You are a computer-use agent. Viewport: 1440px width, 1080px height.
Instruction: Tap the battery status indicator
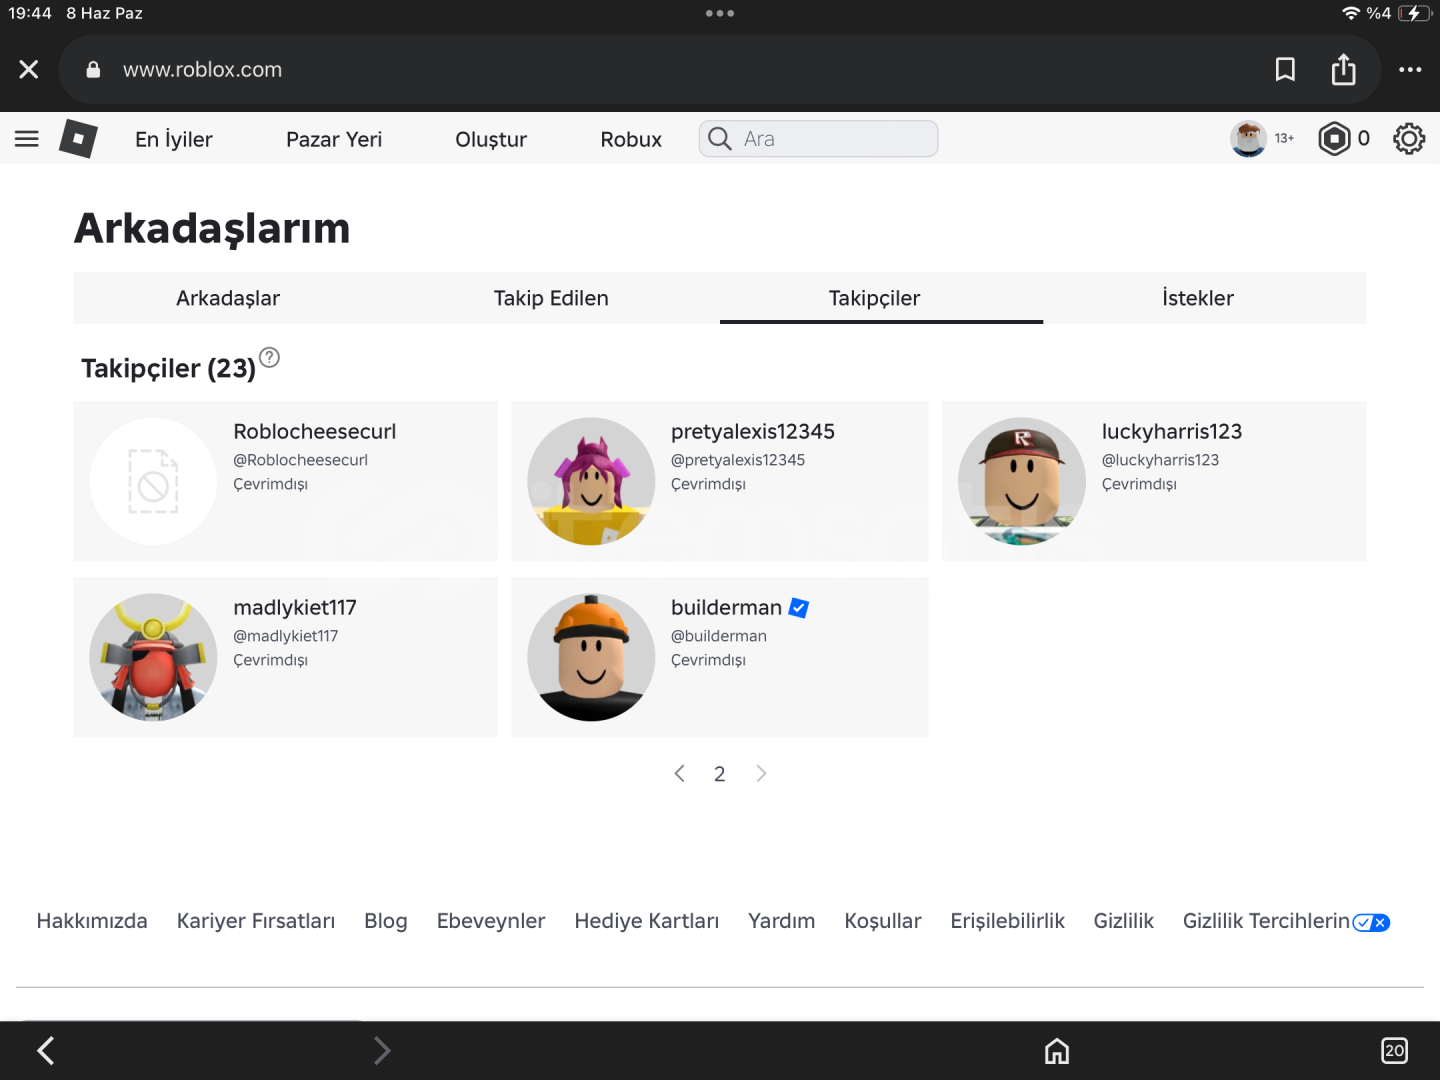point(1414,13)
